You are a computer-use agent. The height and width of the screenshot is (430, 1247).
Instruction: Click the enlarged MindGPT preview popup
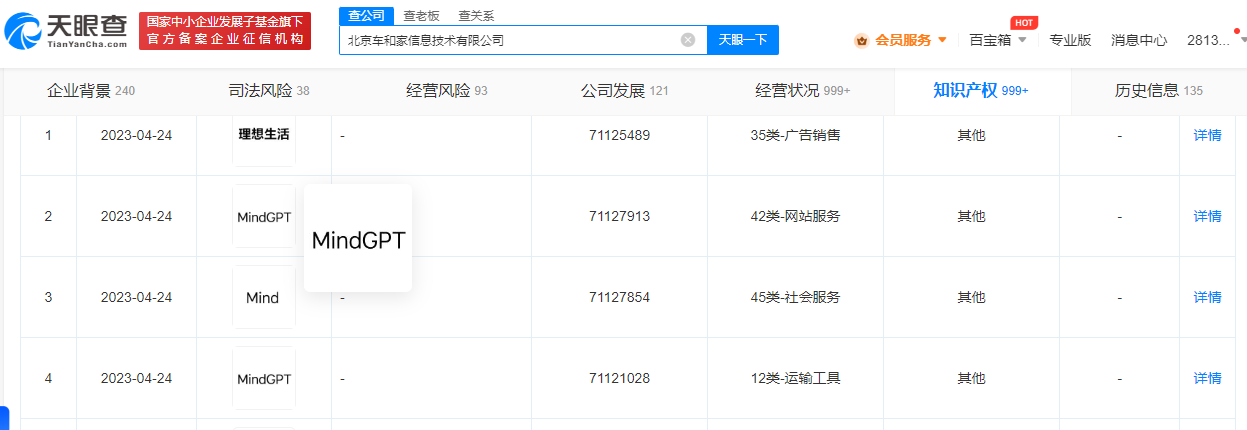pyautogui.click(x=358, y=238)
